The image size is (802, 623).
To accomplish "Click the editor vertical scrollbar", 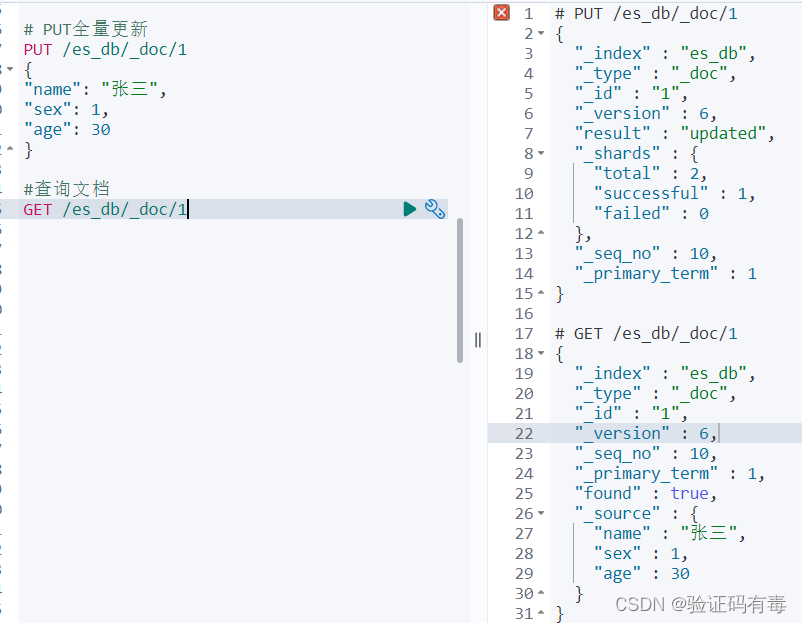I will coord(460,291).
